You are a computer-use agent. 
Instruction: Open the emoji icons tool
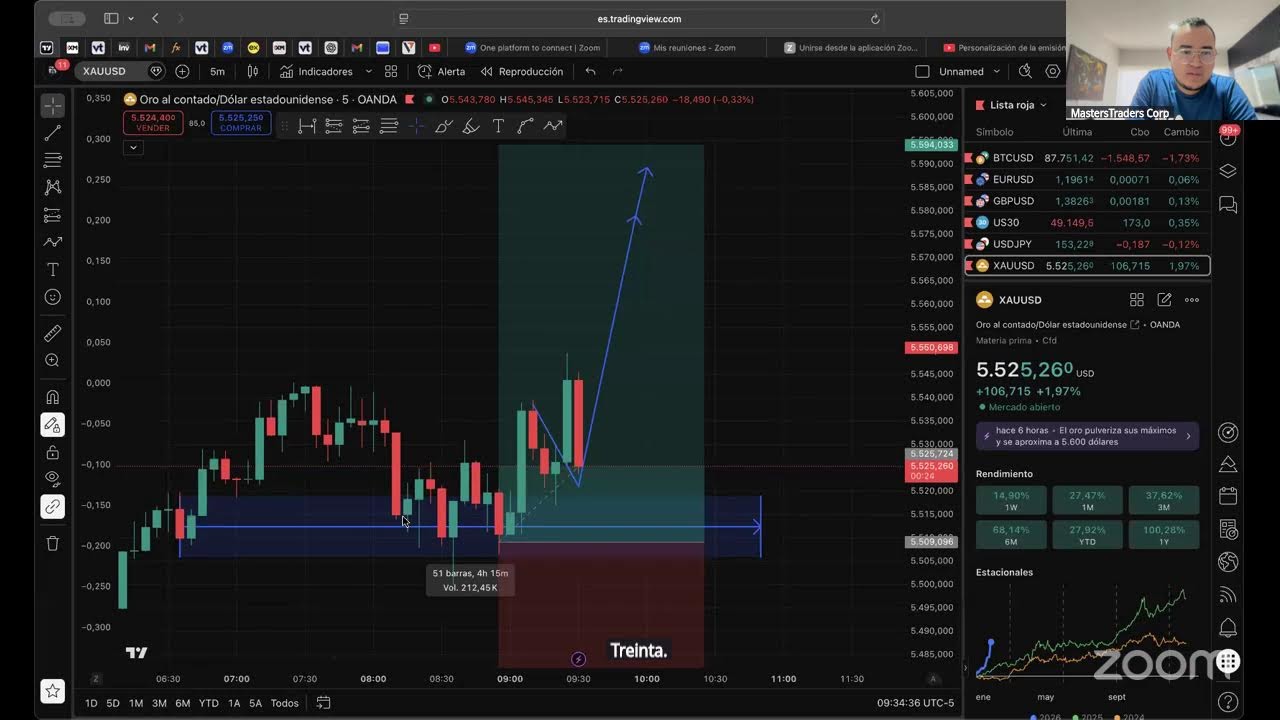53,297
